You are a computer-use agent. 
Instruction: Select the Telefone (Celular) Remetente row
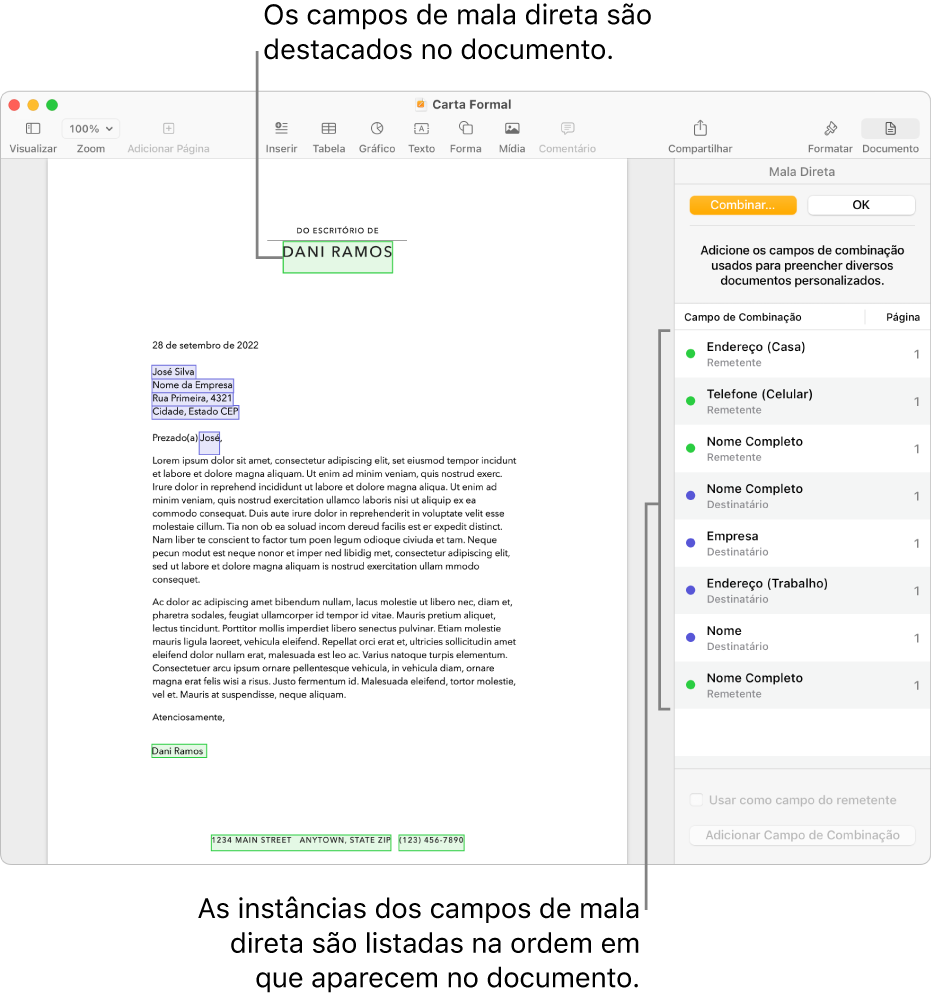(x=802, y=401)
